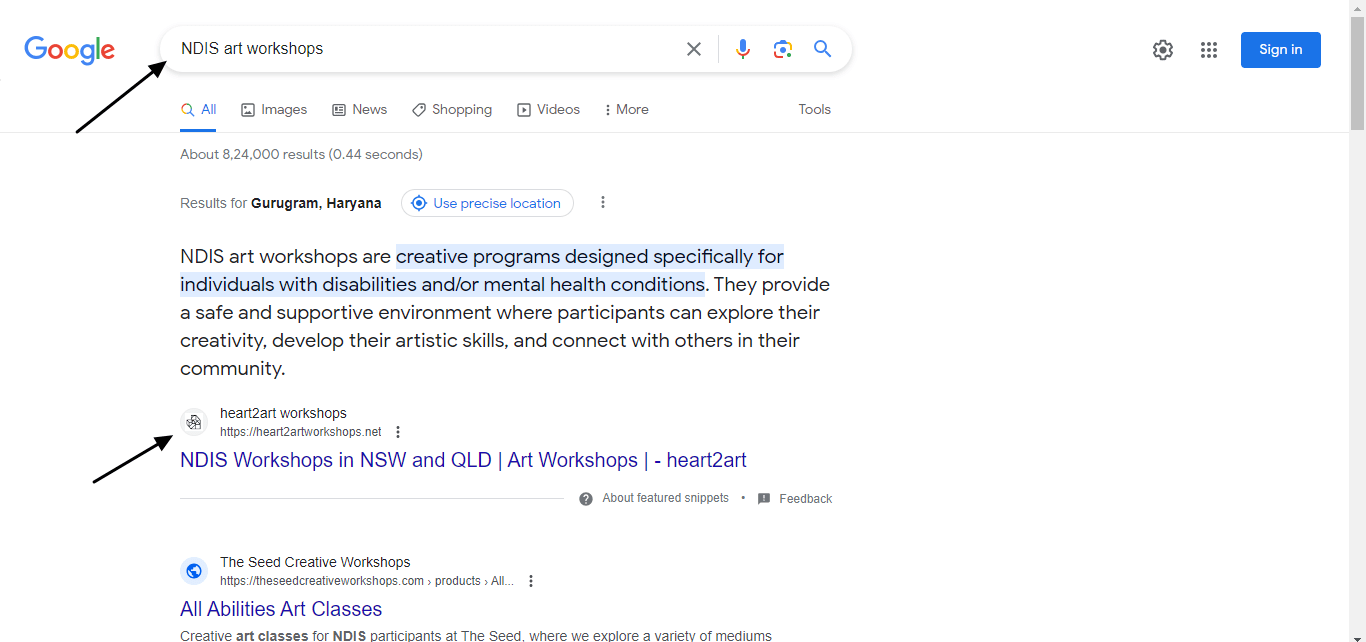Click Use precise location button

coord(487,203)
